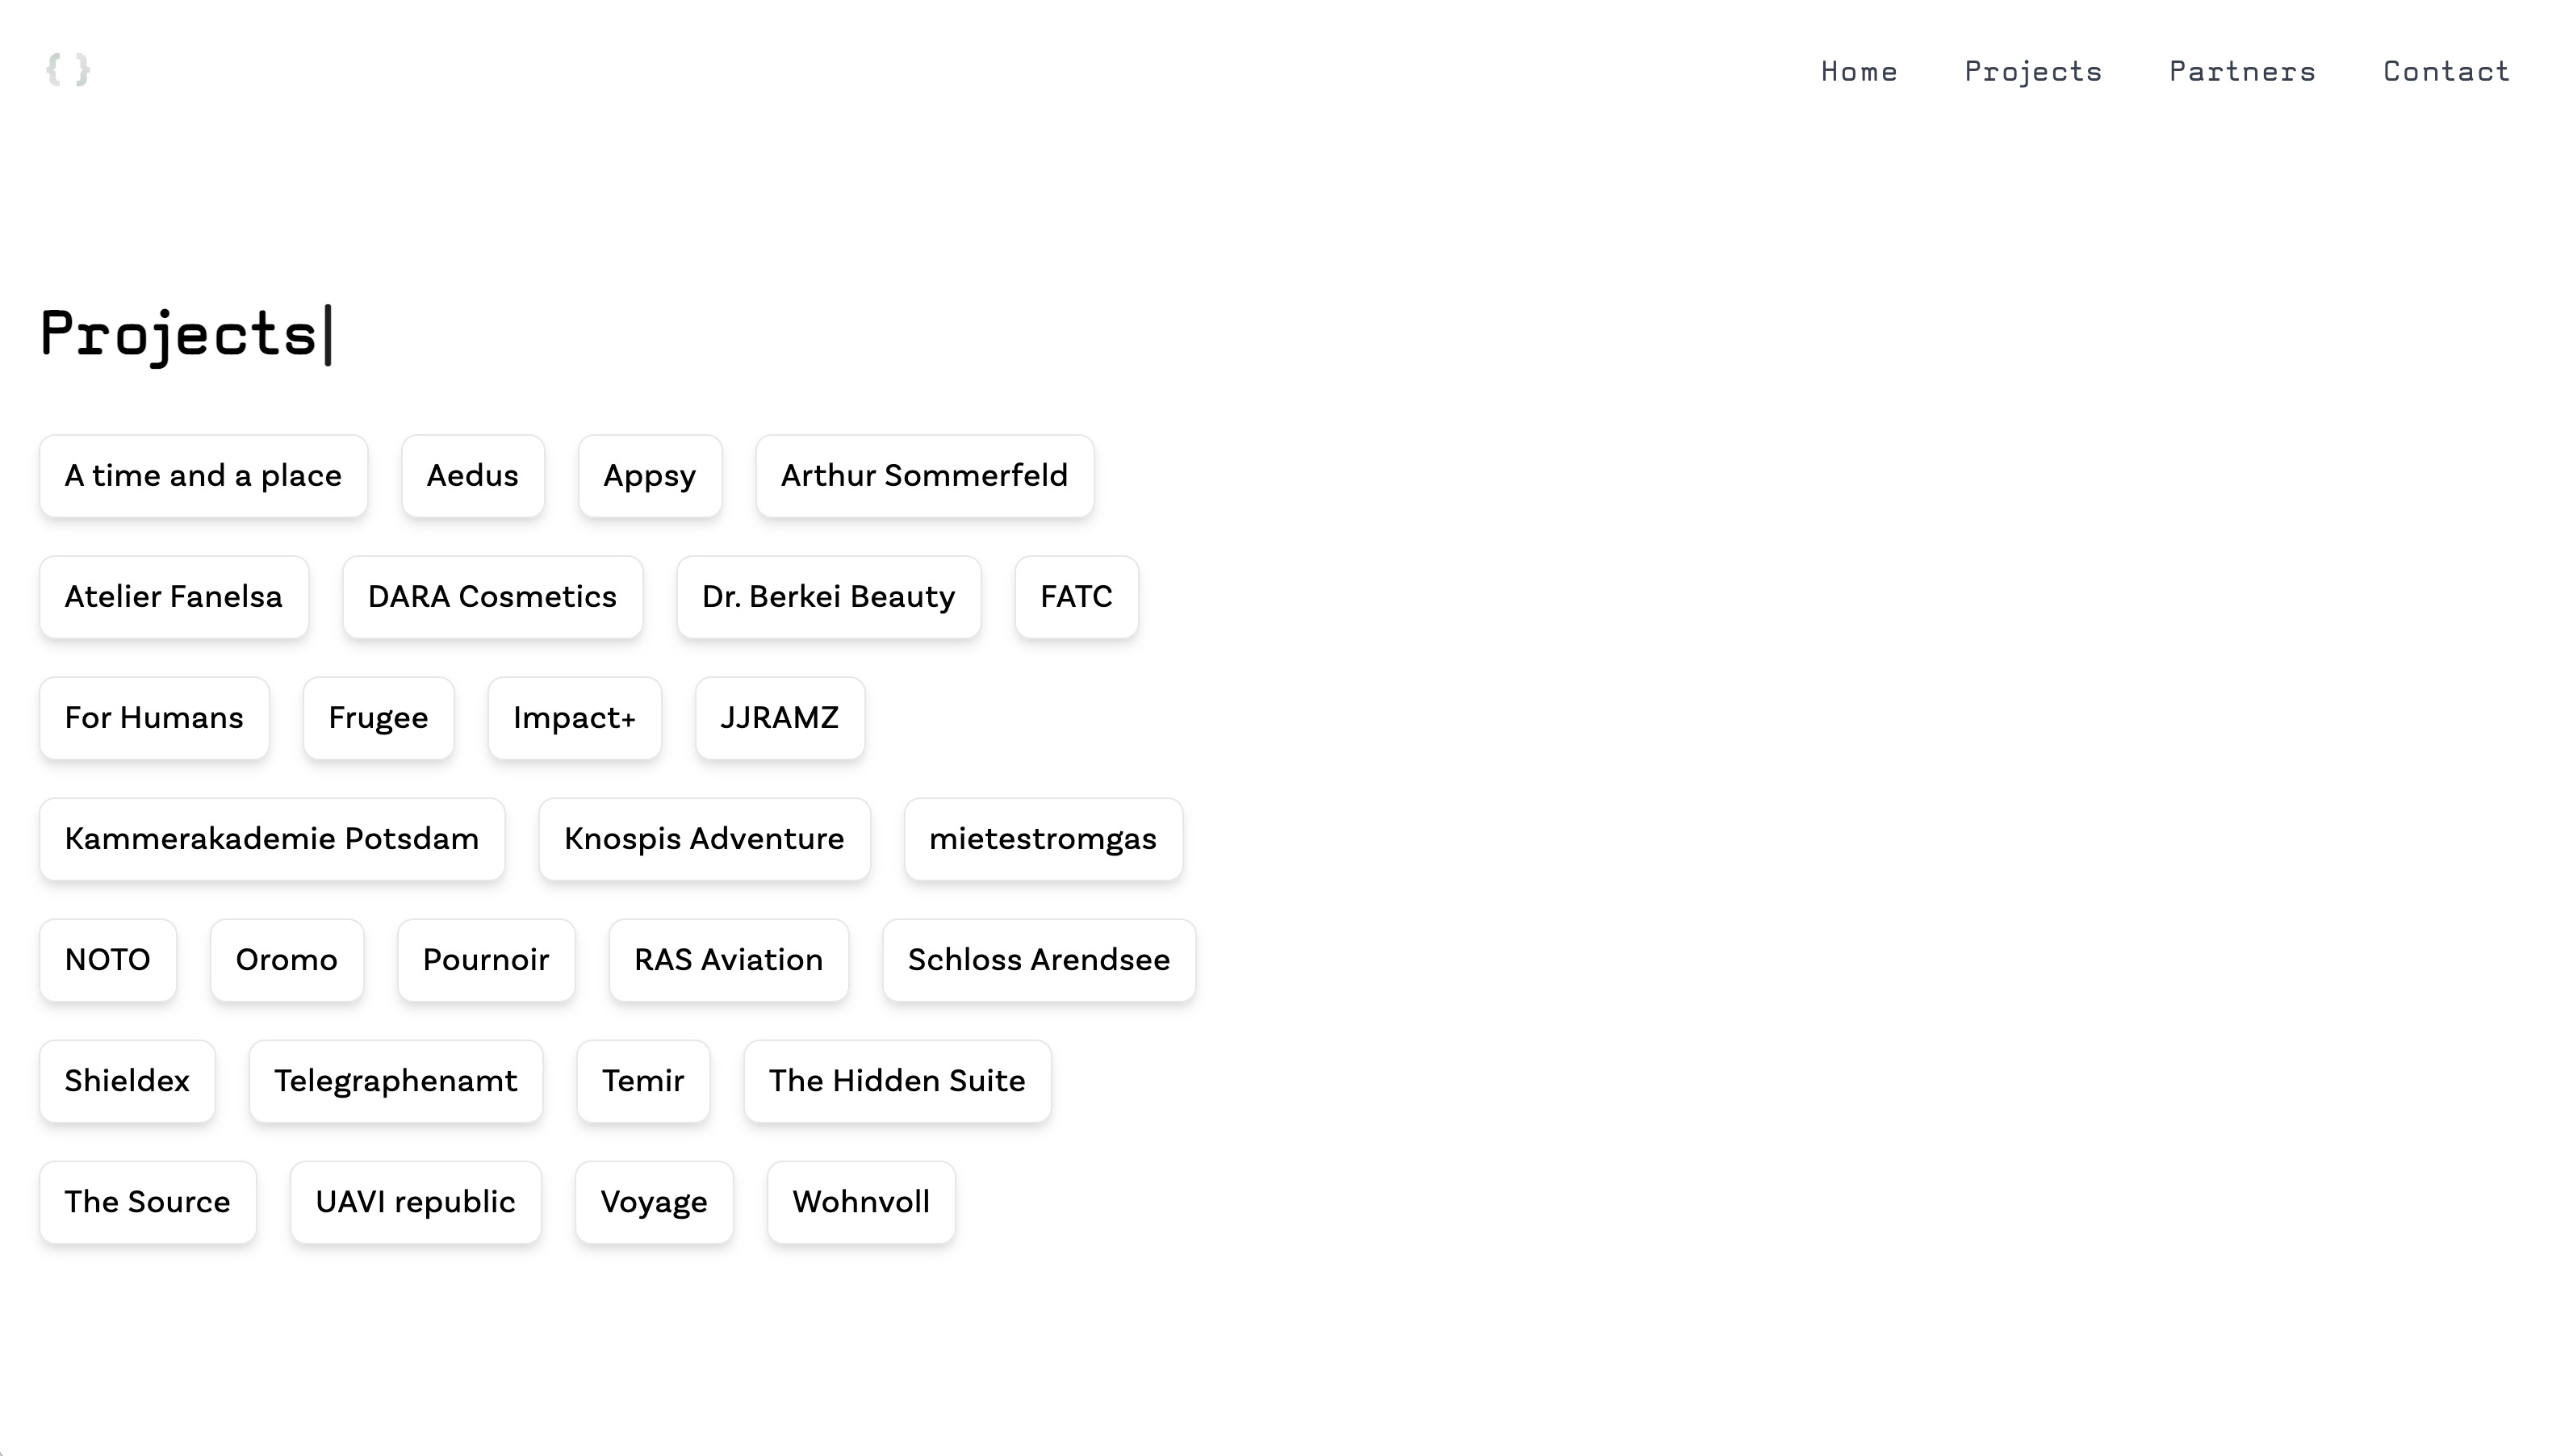Viewport: 2573px width, 1456px height.
Task: Open the Atelier Fanelsa project
Action: coord(173,597)
